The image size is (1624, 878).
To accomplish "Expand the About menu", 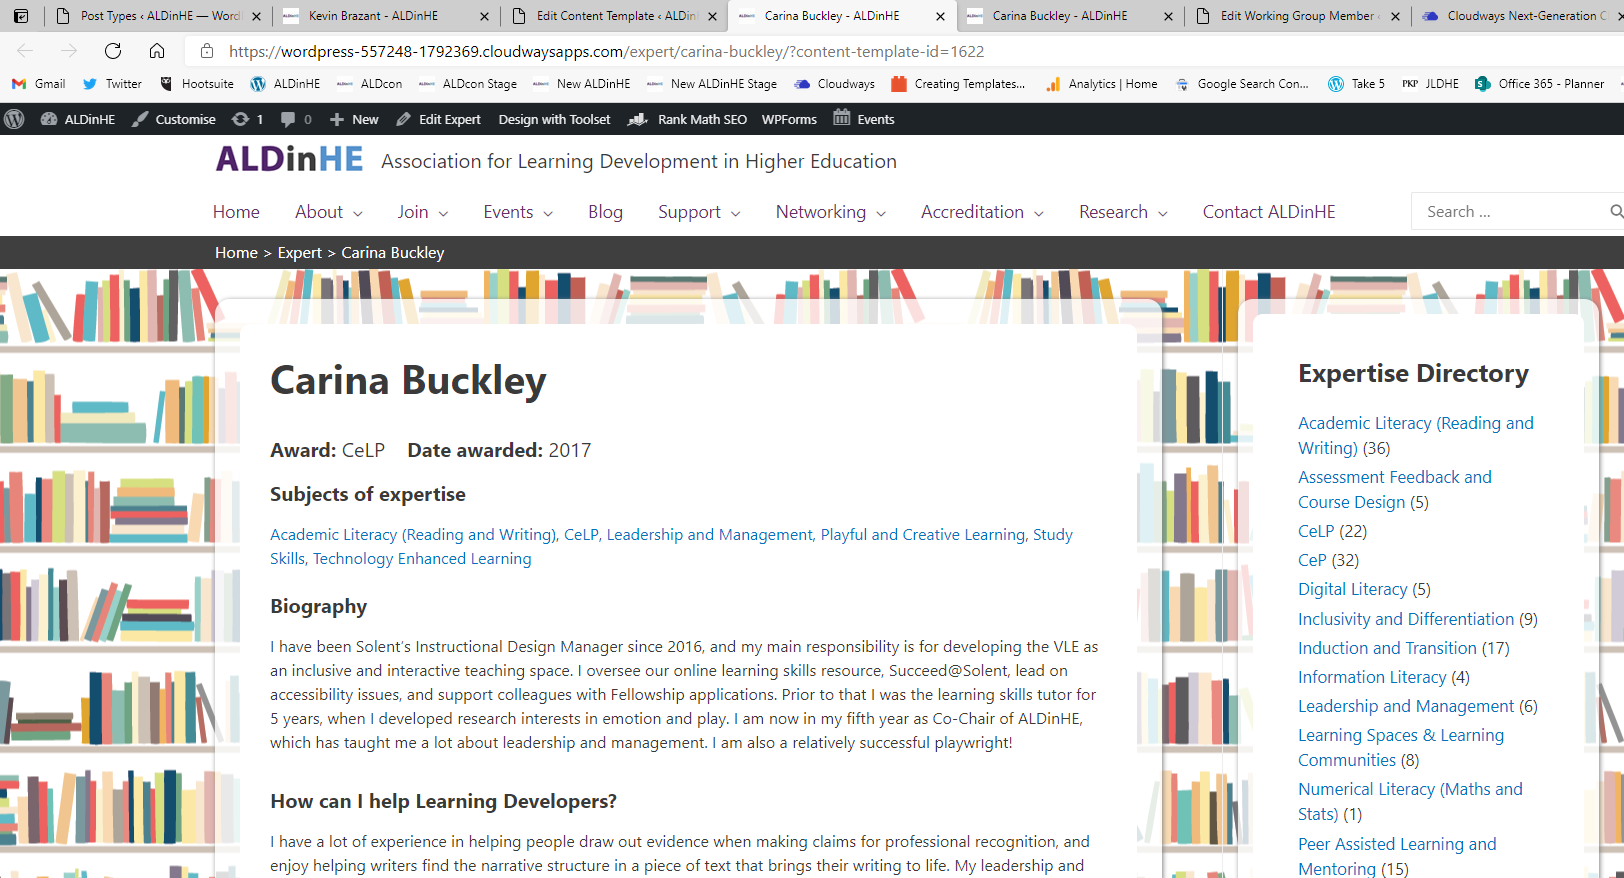I will point(329,212).
